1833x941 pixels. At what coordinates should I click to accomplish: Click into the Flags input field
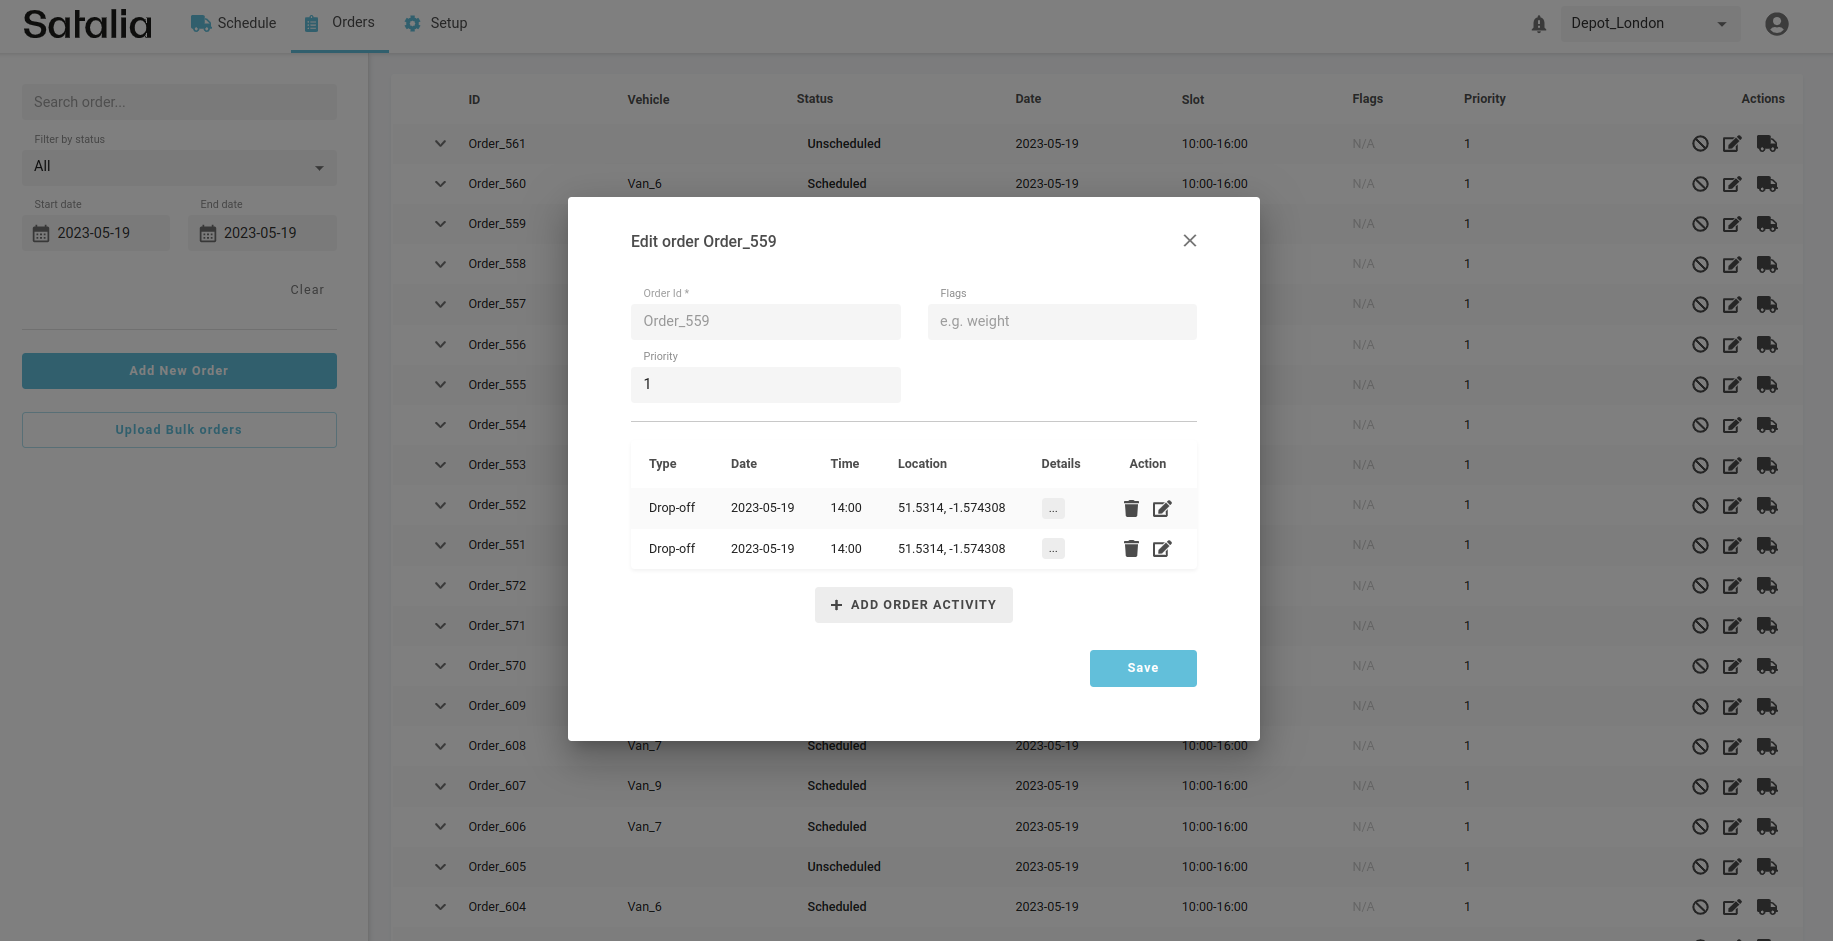1061,322
